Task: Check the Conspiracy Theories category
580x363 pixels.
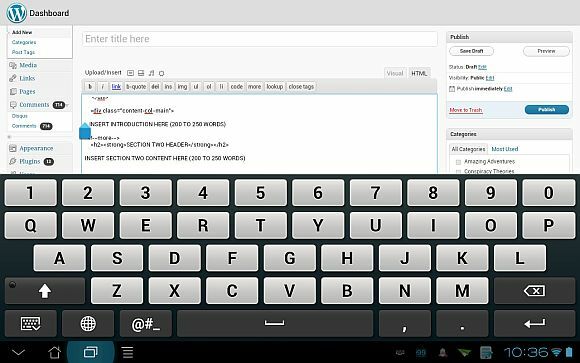Action: tap(458, 171)
